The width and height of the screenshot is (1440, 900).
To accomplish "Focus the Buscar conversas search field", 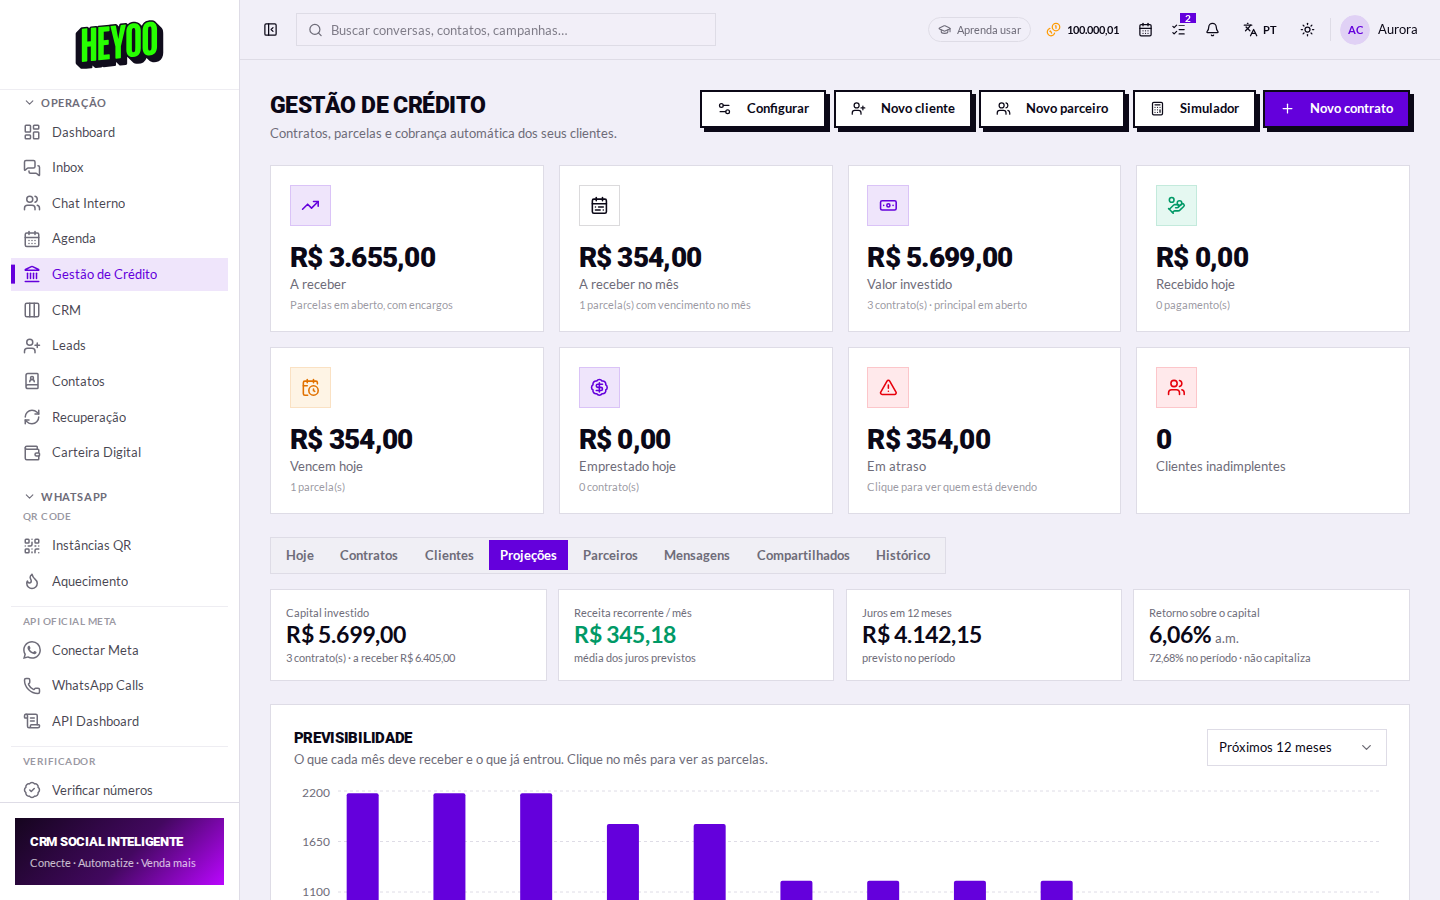I will pyautogui.click(x=506, y=30).
